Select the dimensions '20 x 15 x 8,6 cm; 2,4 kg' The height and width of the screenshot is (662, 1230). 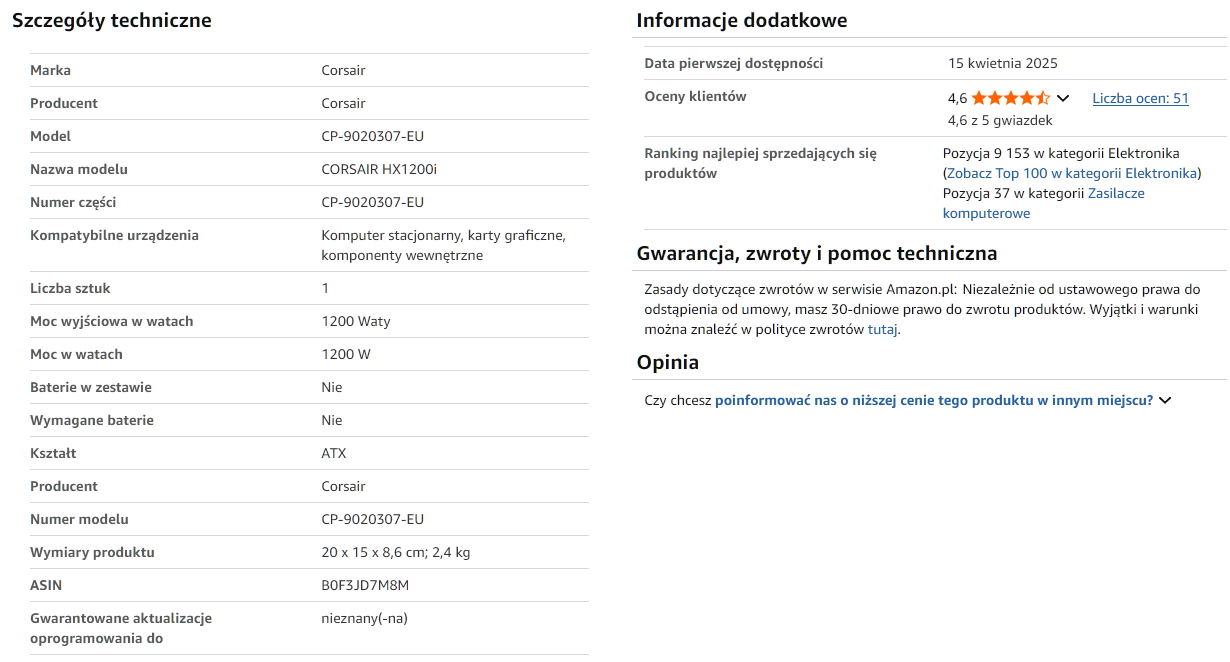click(396, 552)
